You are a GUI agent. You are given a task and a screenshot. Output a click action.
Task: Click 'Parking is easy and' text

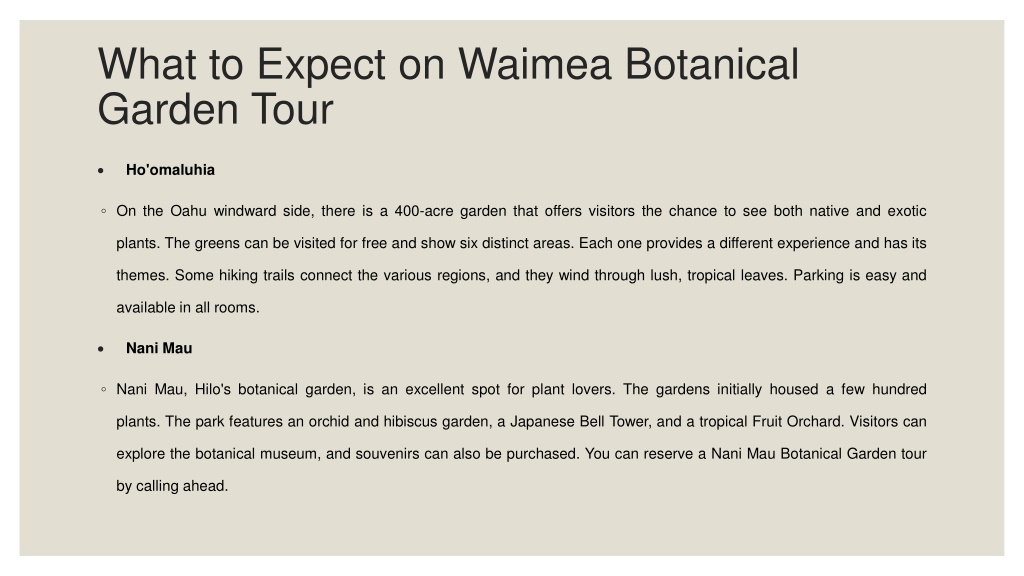[x=859, y=275]
